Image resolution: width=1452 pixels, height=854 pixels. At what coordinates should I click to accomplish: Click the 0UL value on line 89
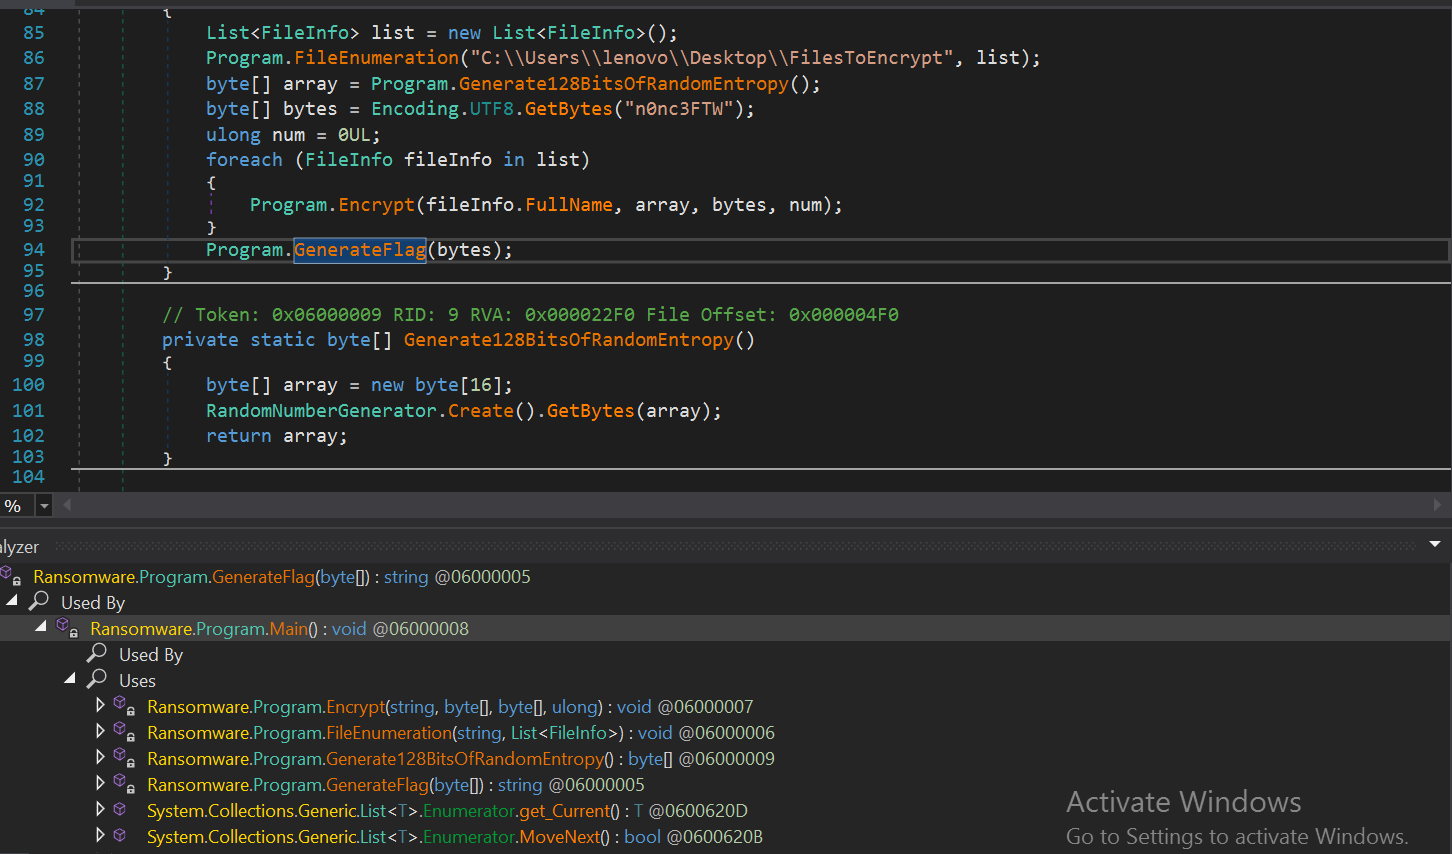point(354,135)
